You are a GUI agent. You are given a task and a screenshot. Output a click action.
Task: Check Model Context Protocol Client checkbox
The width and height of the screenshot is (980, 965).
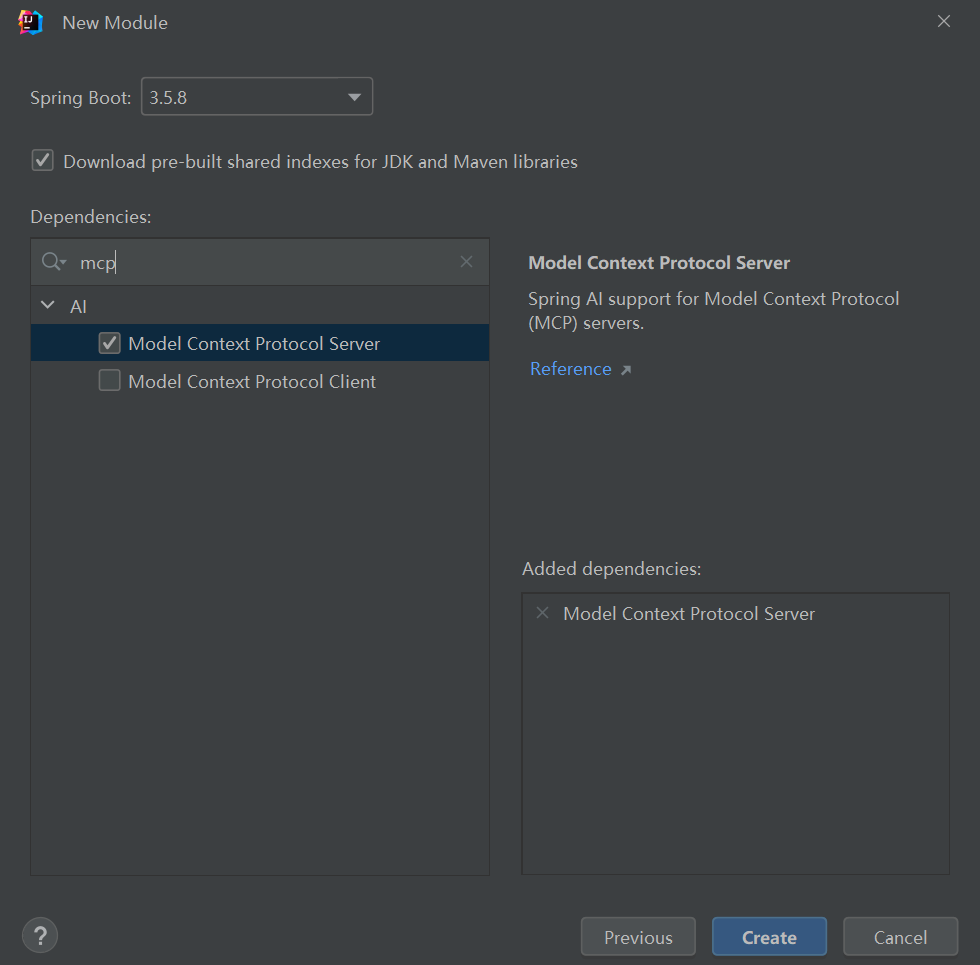(110, 381)
